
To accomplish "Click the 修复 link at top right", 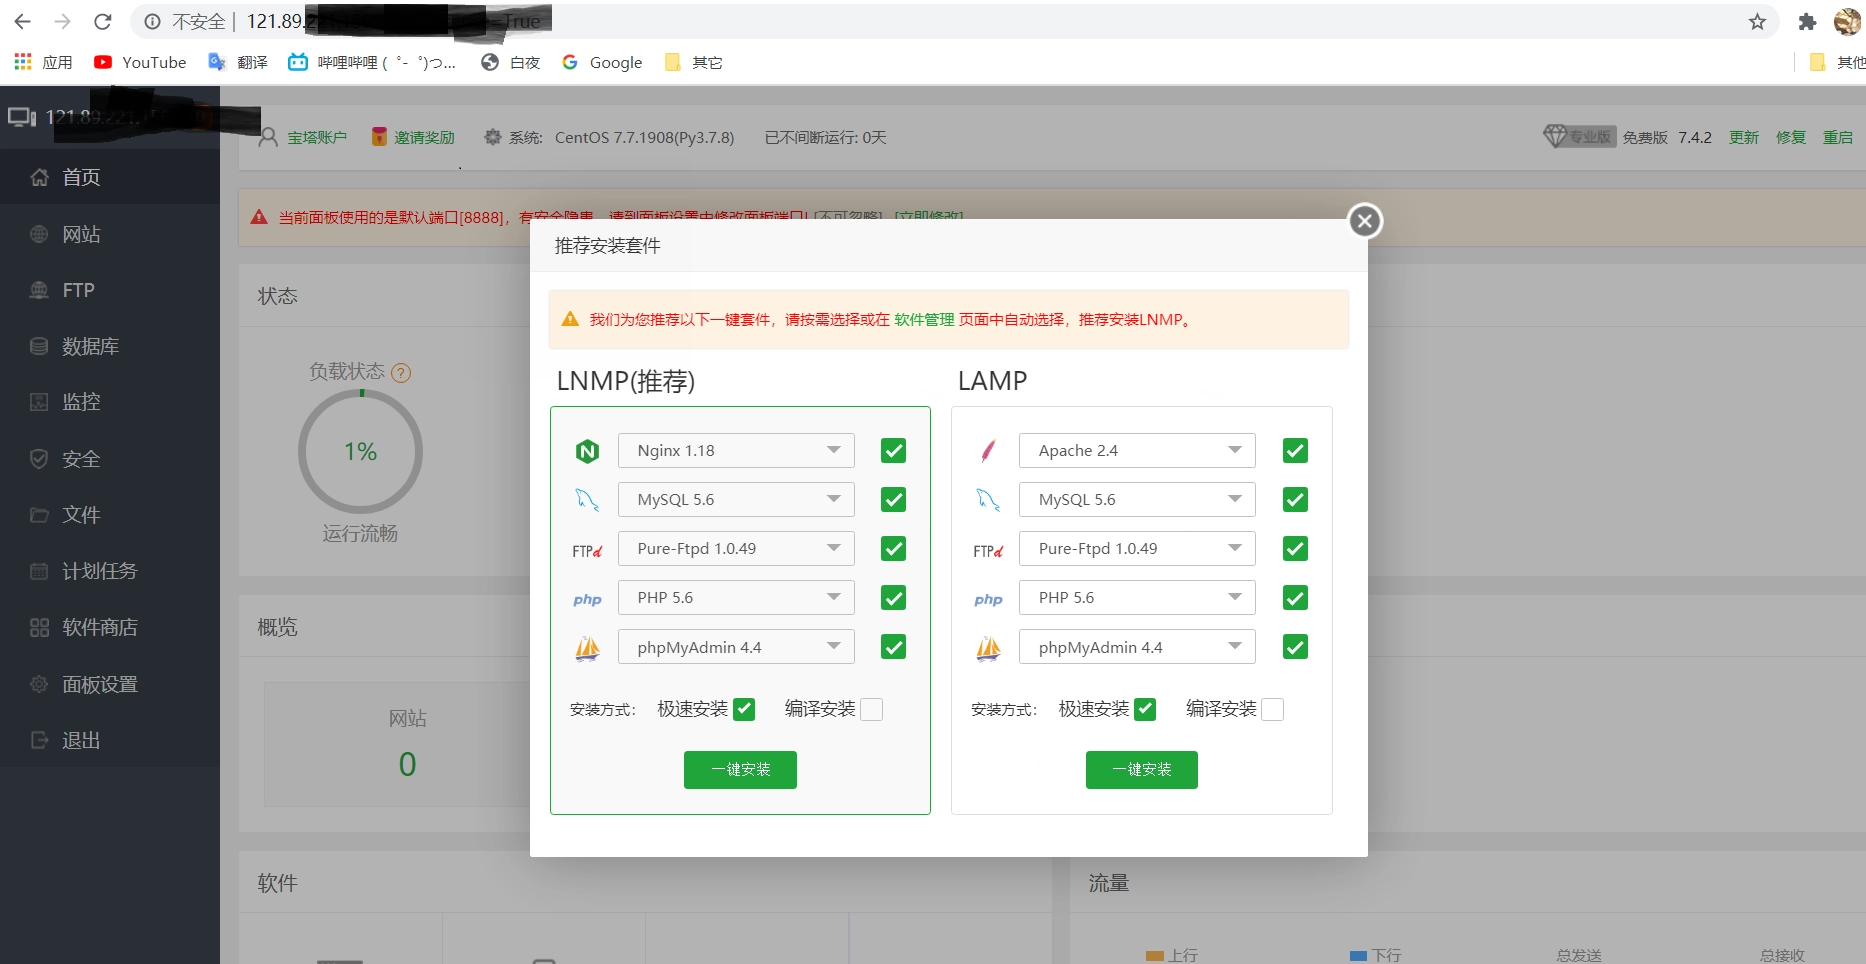I will click(x=1791, y=137).
